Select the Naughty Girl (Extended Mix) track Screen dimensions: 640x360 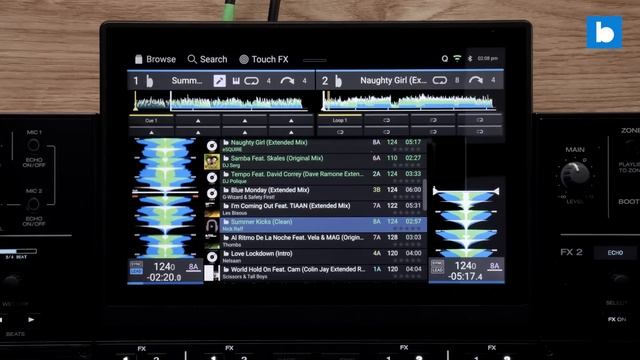[324, 145]
